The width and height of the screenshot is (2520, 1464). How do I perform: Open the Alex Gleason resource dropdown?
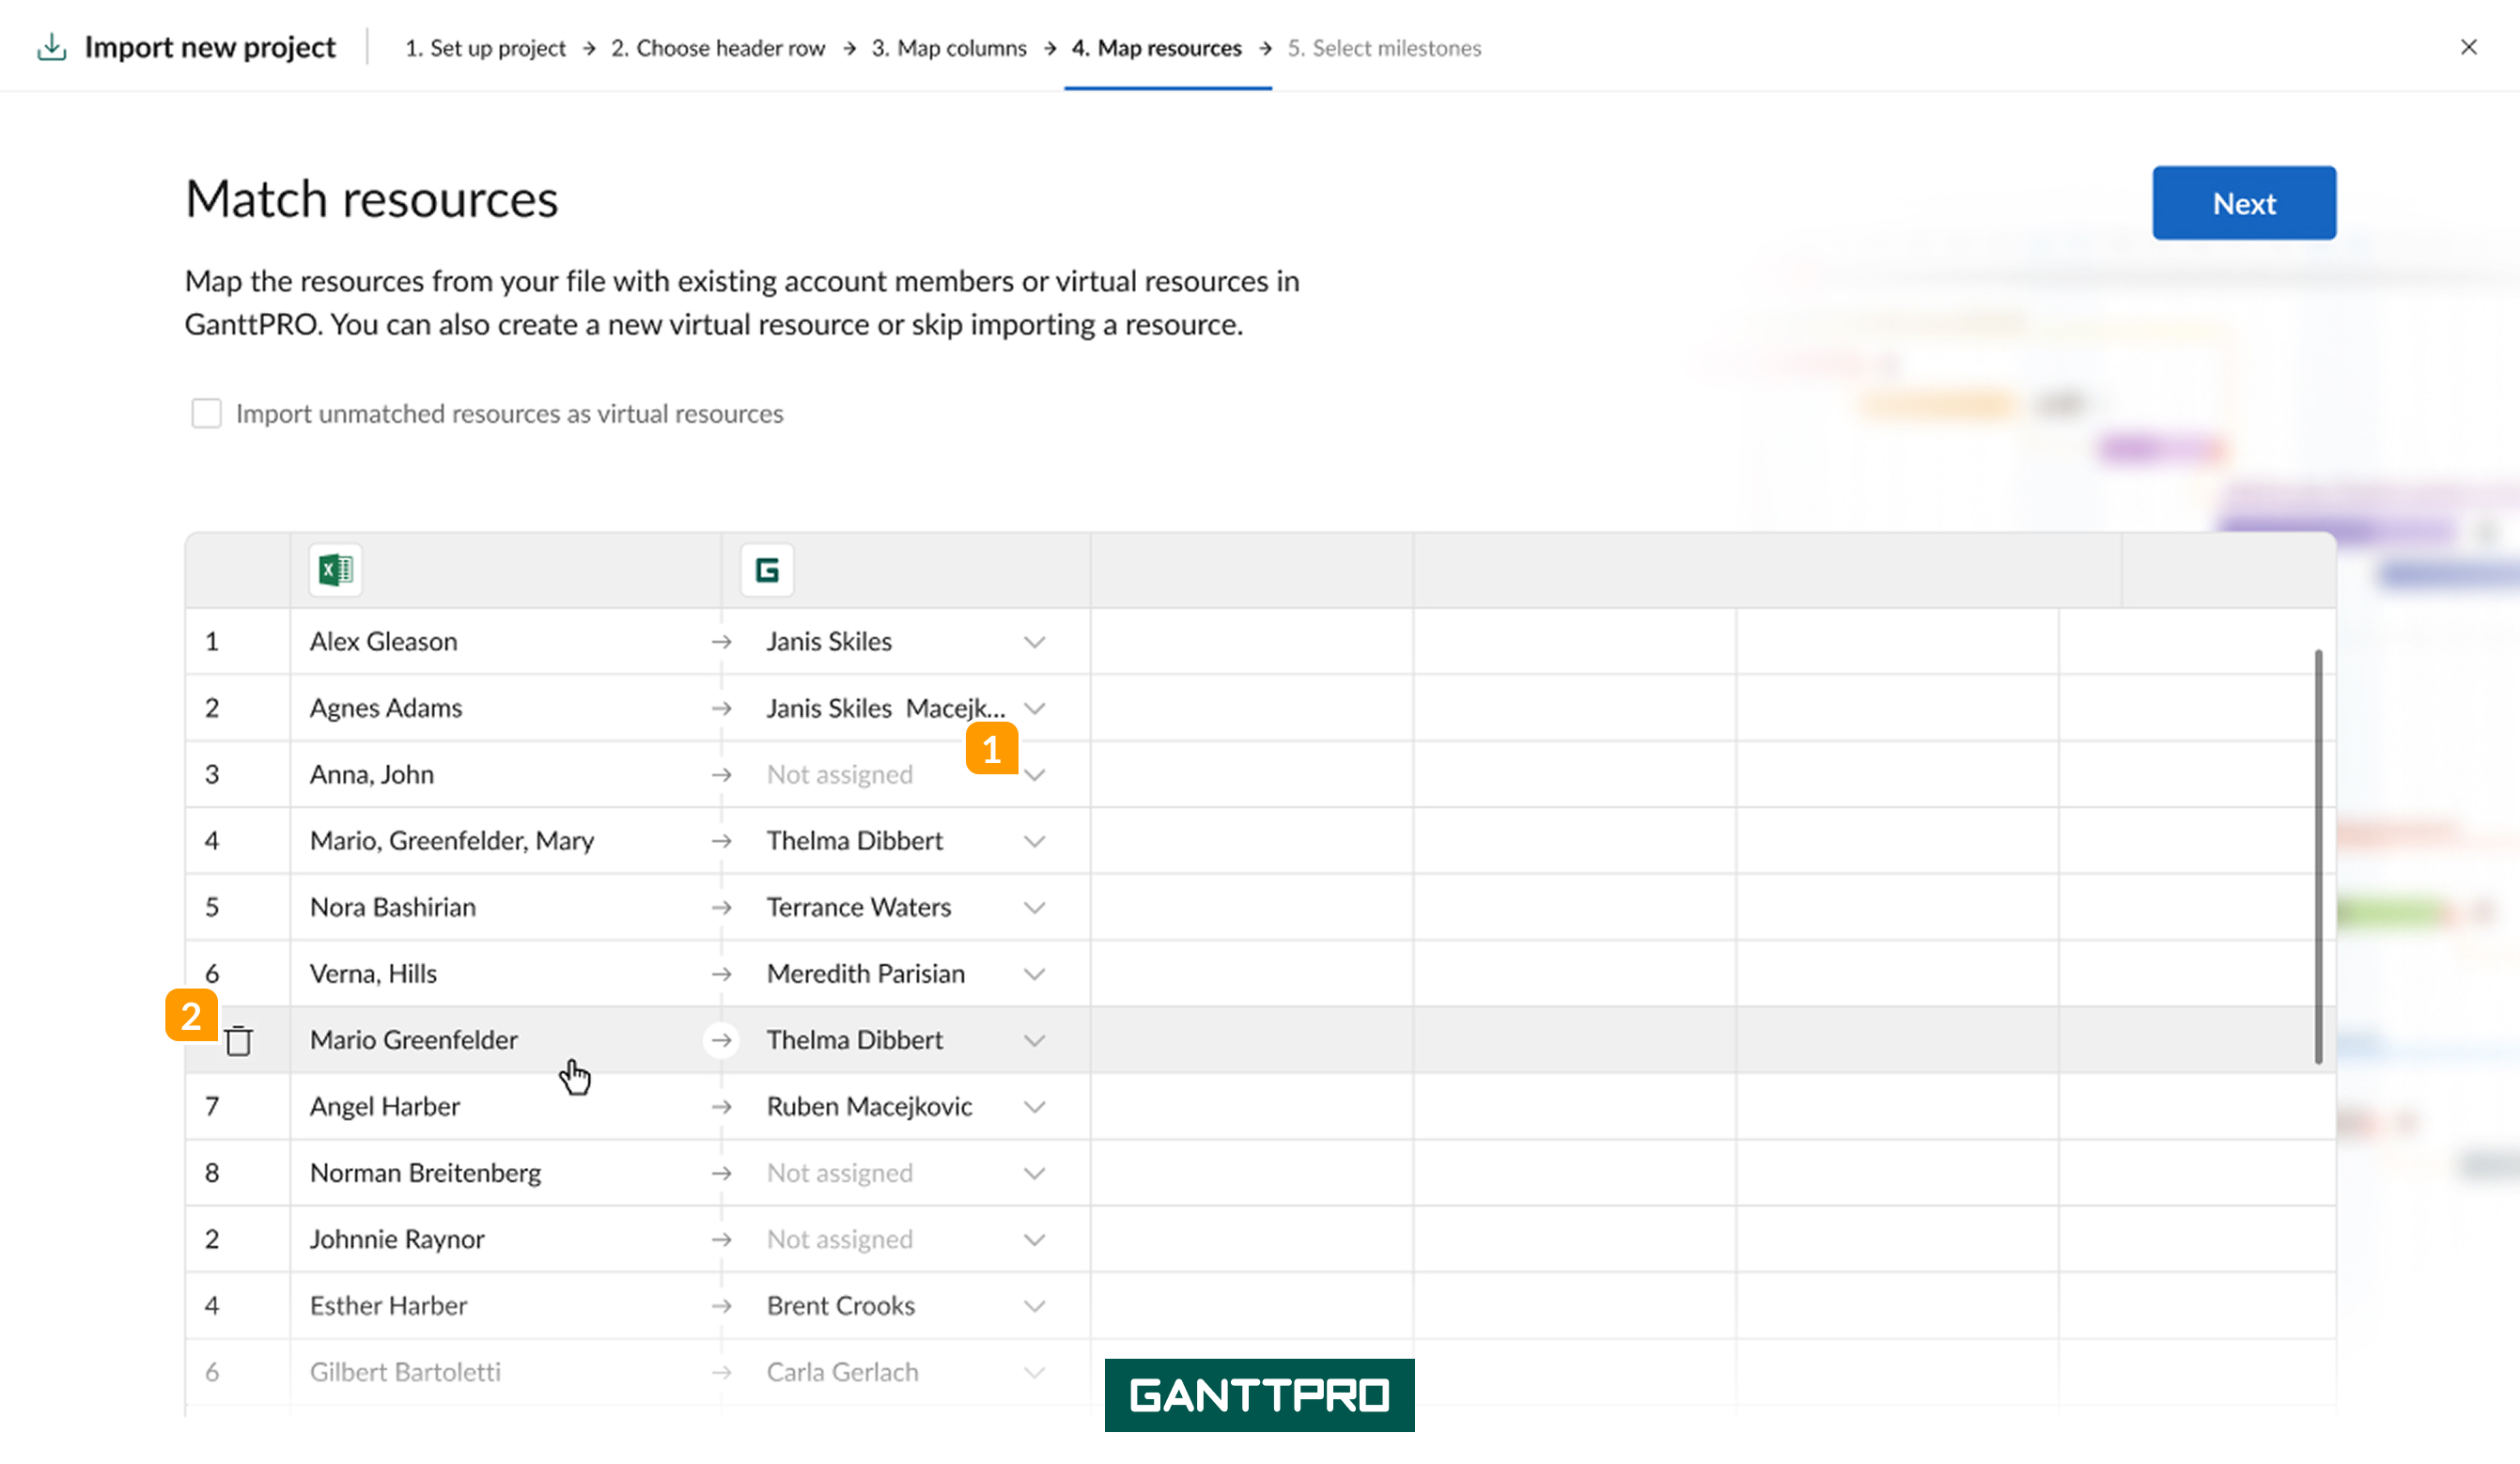tap(1034, 642)
